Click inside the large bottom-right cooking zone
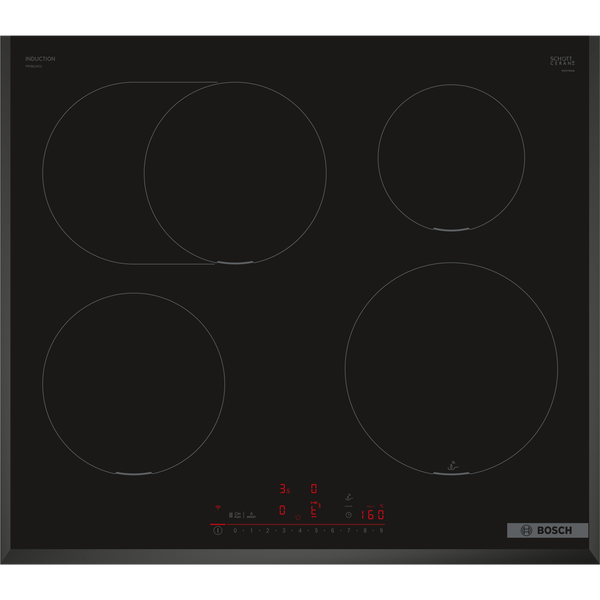600x600 pixels. point(451,368)
